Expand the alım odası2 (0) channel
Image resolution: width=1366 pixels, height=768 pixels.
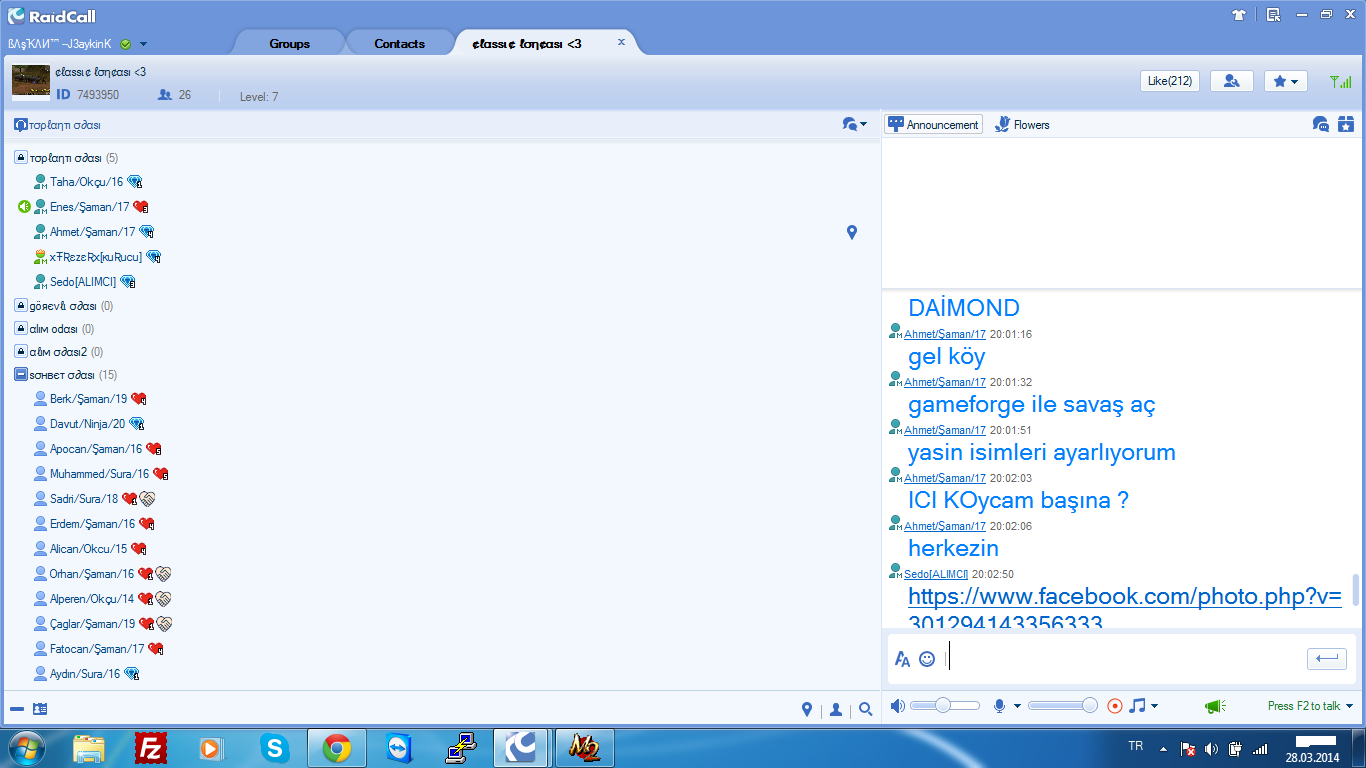tap(20, 352)
